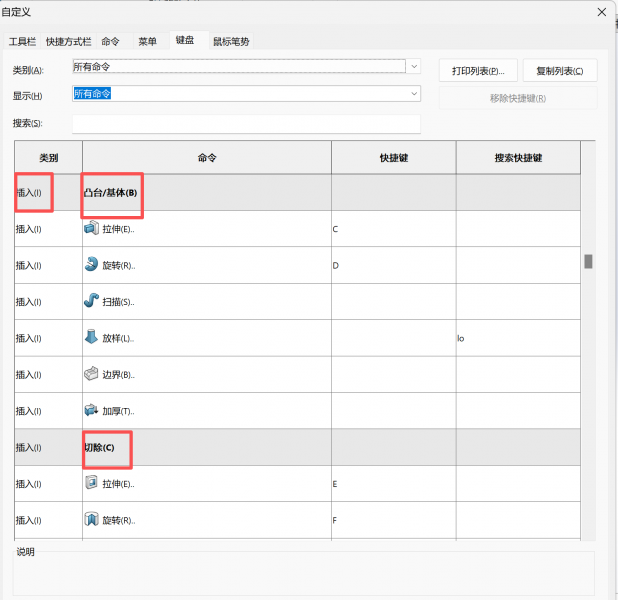The height and width of the screenshot is (600, 618).
Task: Click the 快捷键 column header
Action: 394,158
